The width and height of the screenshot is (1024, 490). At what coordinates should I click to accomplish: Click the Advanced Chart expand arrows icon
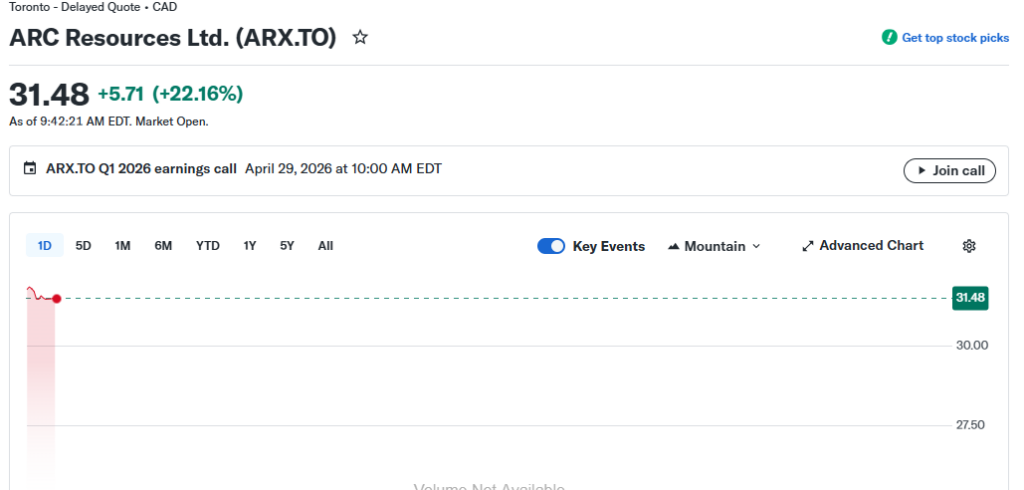808,246
